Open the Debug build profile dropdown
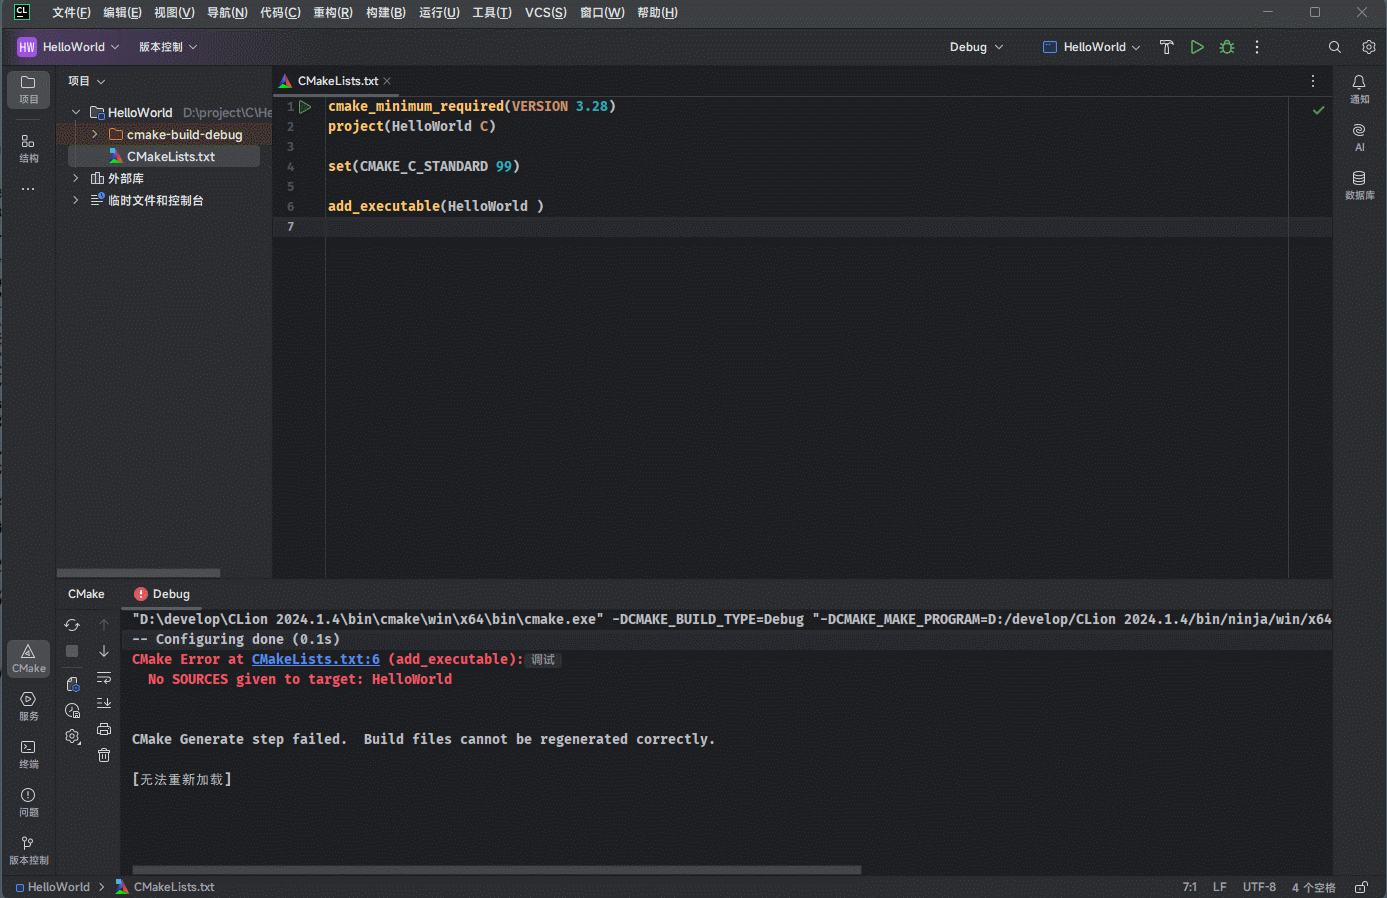The width and height of the screenshot is (1387, 898). [976, 47]
